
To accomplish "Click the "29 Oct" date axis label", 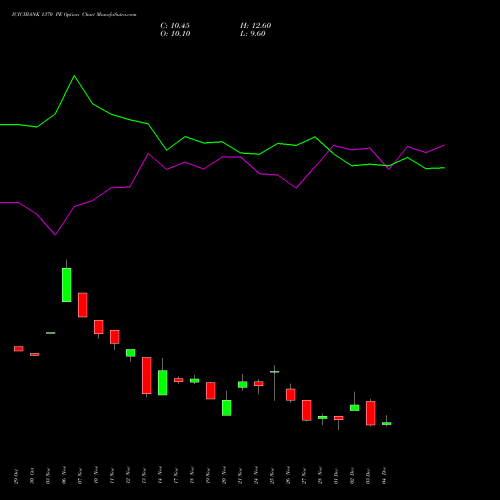I will click(16, 476).
